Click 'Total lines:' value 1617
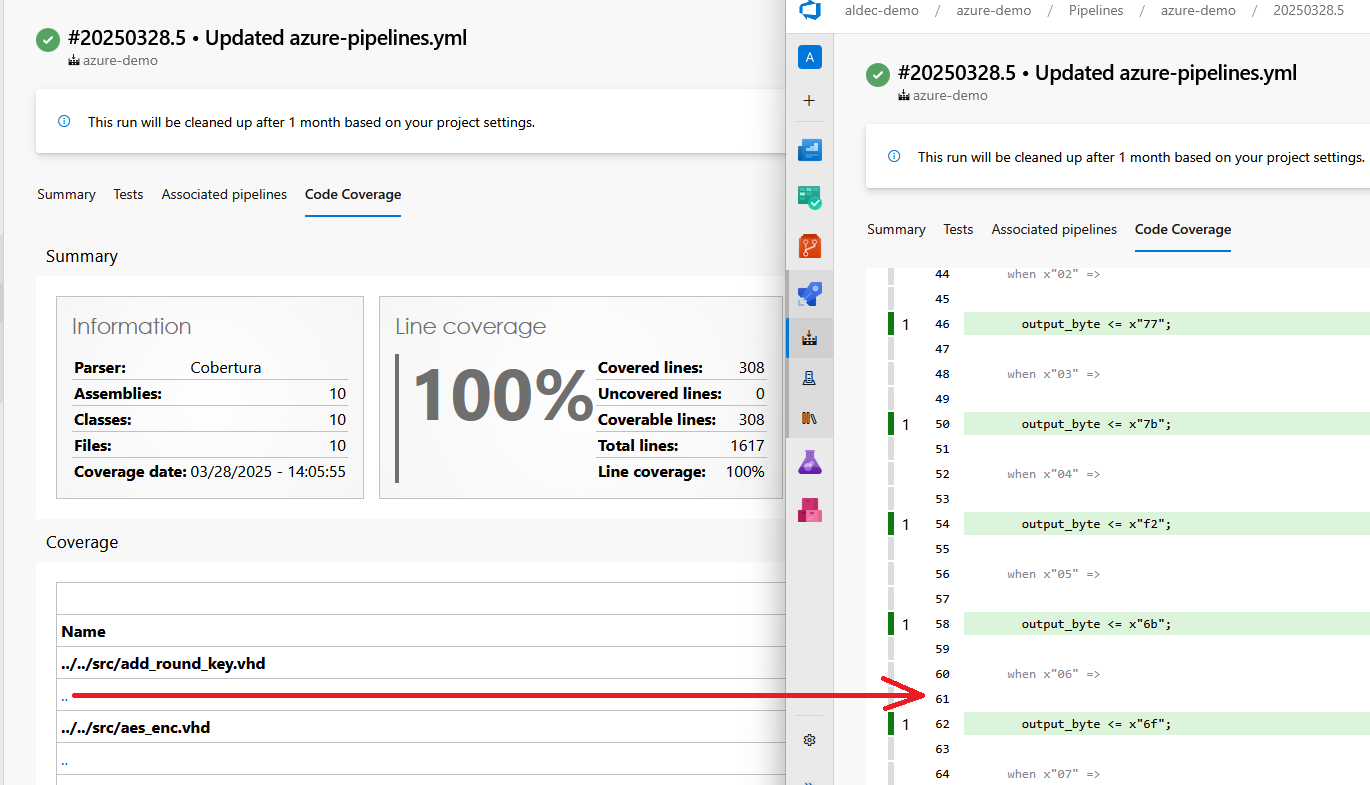Screen dimensions: 1370x785 click(x=747, y=446)
